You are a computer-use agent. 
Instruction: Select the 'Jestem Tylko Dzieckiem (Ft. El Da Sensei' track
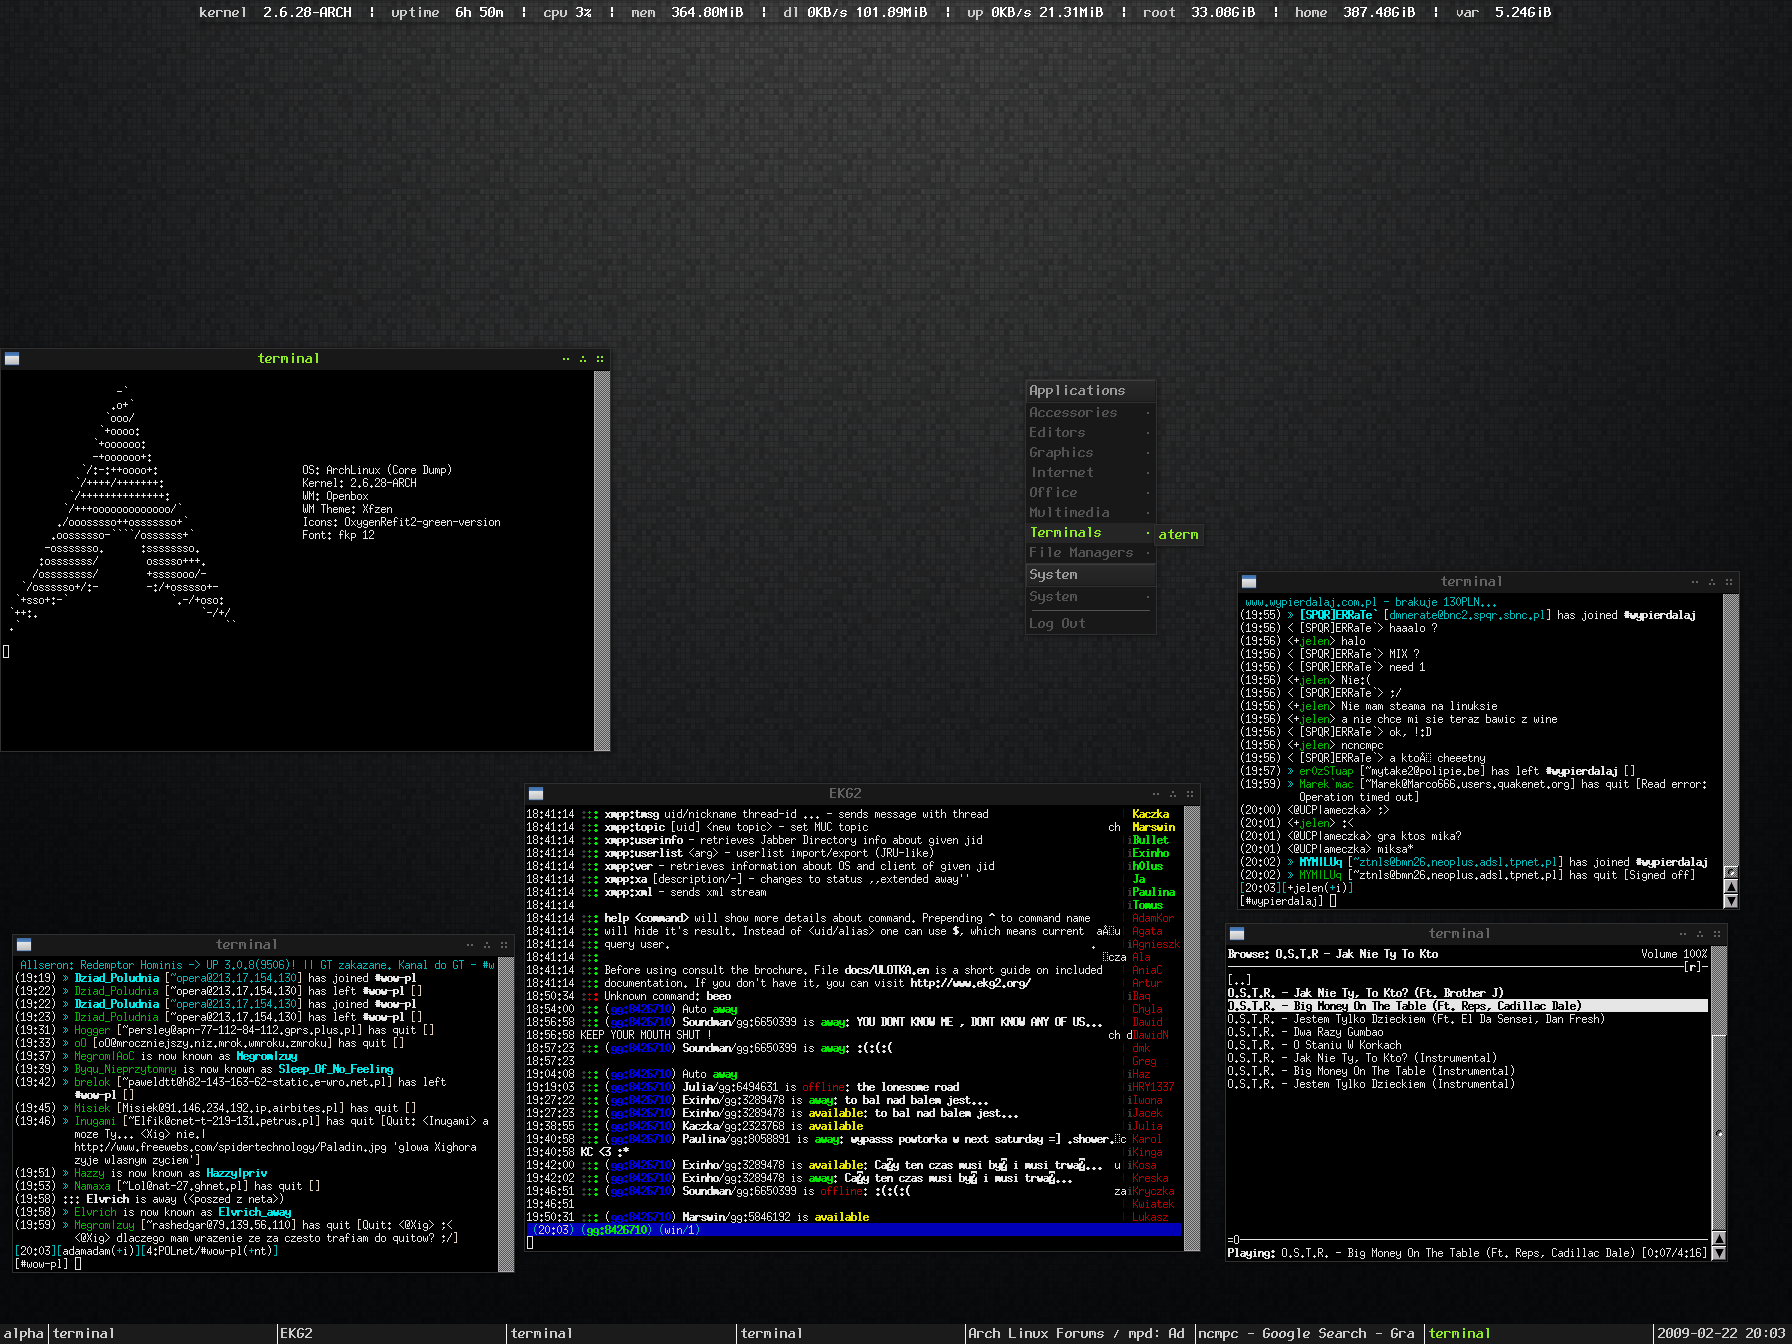(1415, 1019)
